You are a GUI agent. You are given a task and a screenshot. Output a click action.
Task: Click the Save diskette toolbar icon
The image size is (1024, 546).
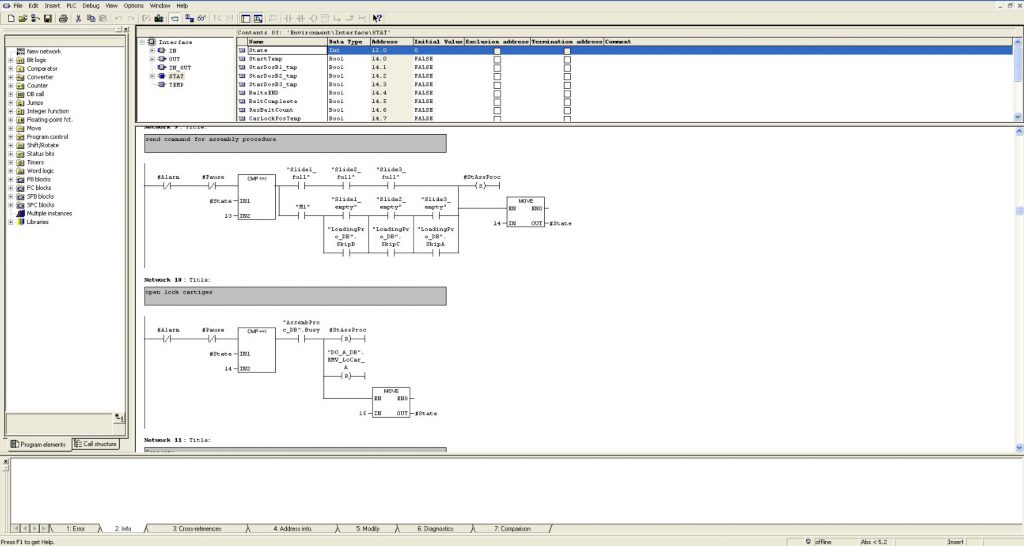coord(46,18)
